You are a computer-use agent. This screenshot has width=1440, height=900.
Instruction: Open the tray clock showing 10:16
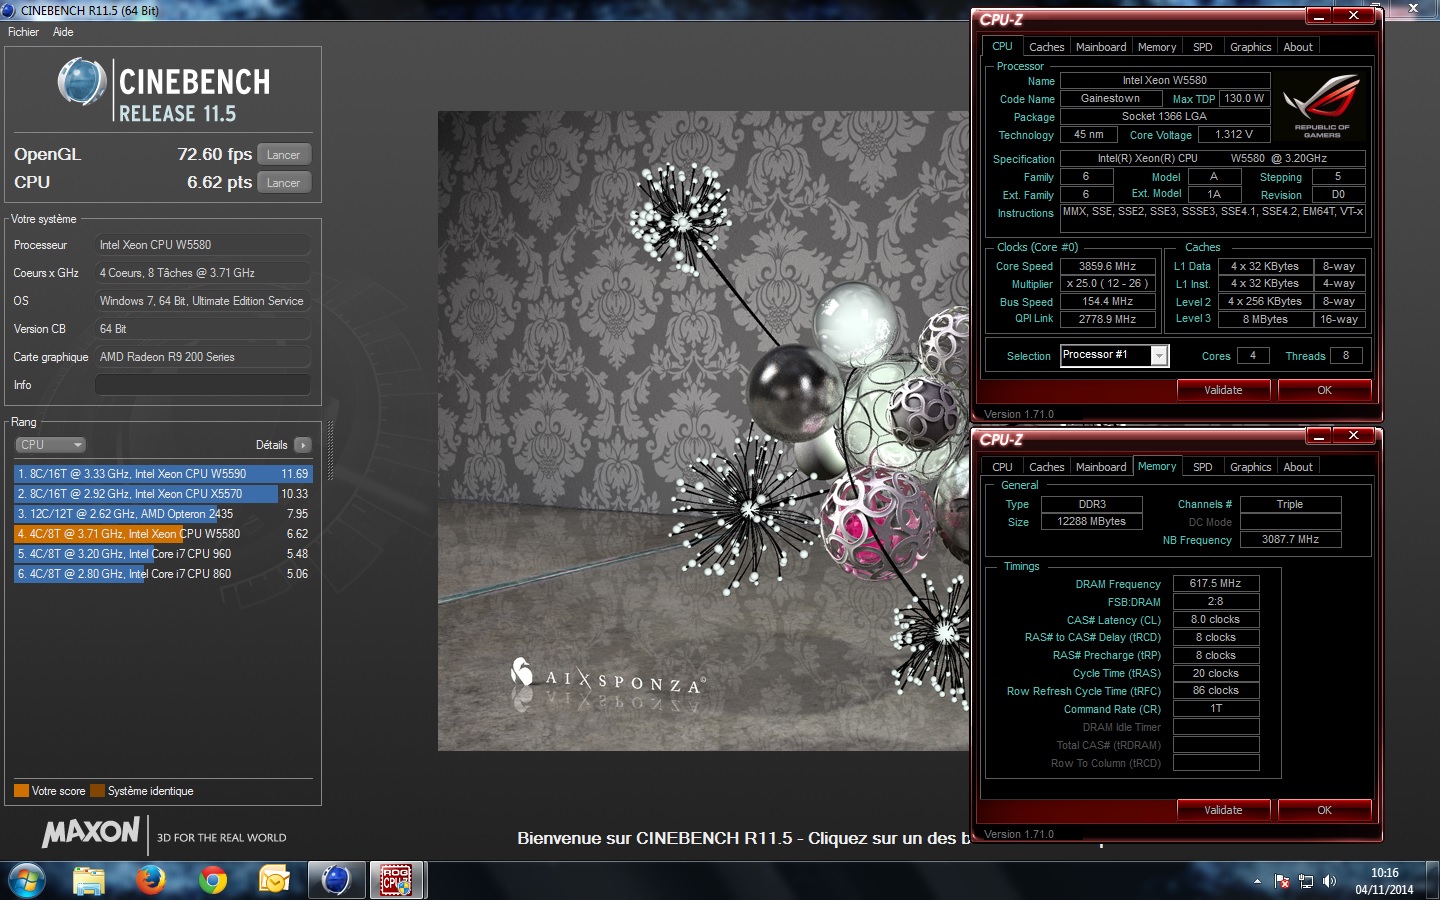[1385, 881]
